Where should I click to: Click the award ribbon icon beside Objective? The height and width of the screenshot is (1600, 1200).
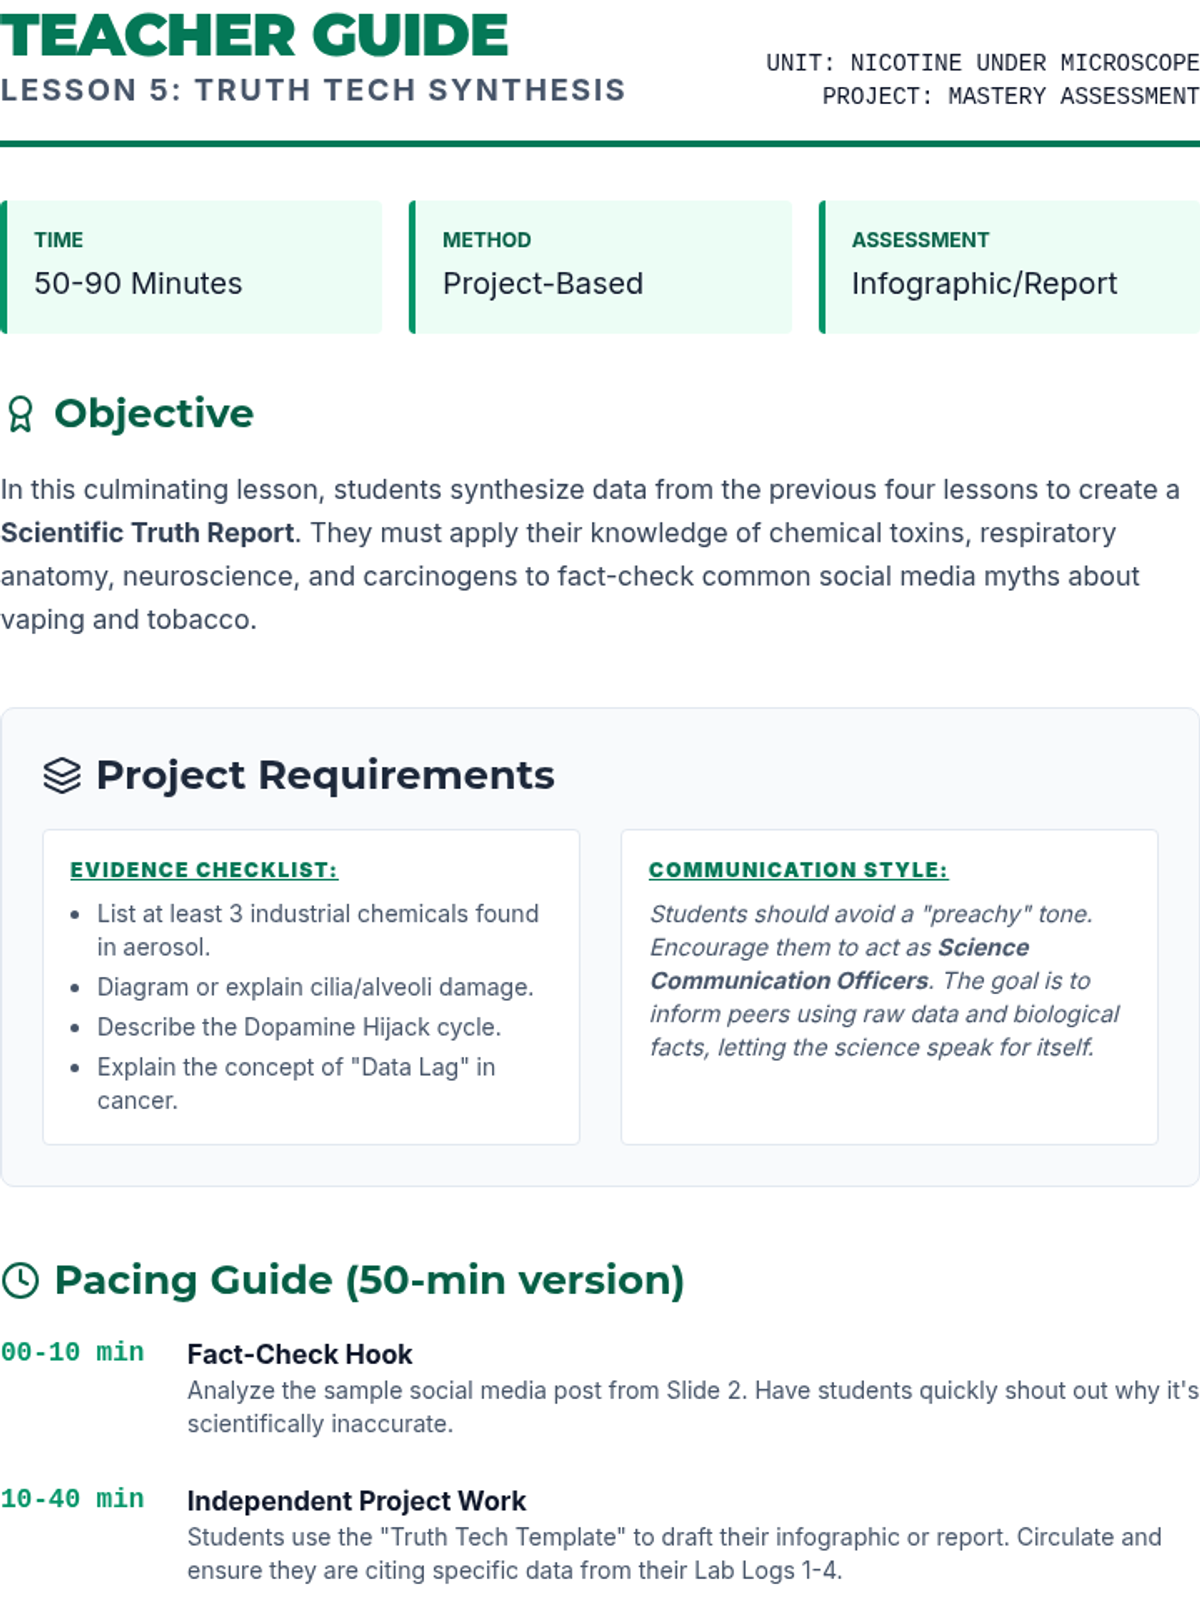(x=20, y=414)
